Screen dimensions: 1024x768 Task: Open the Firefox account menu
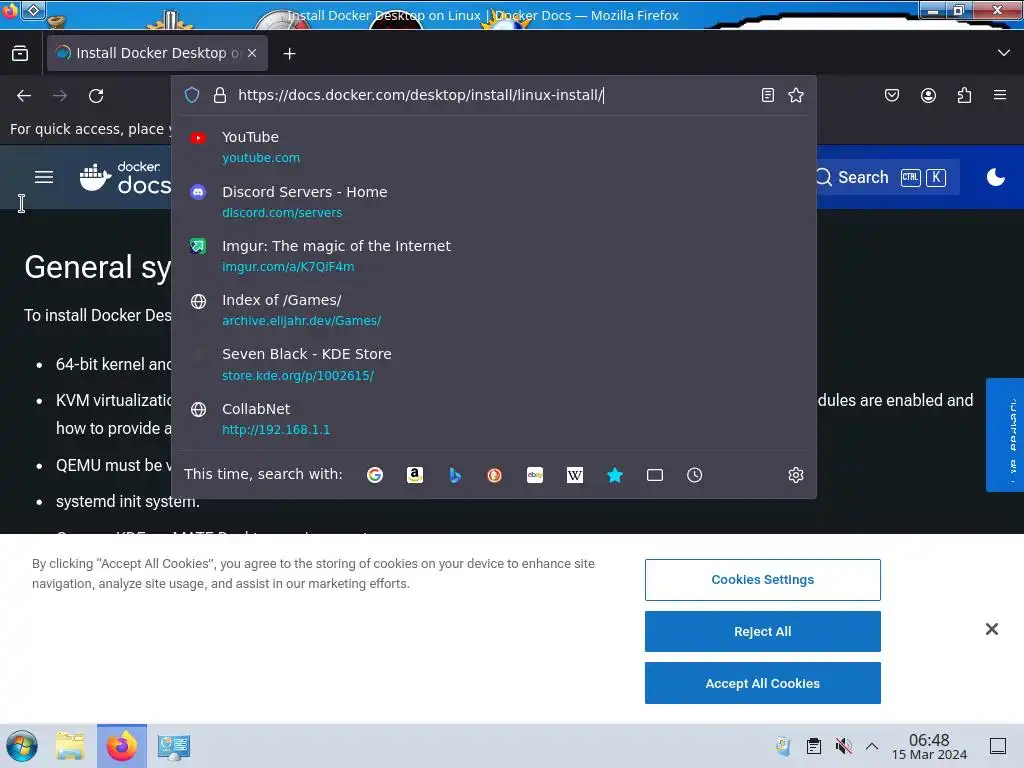point(928,95)
